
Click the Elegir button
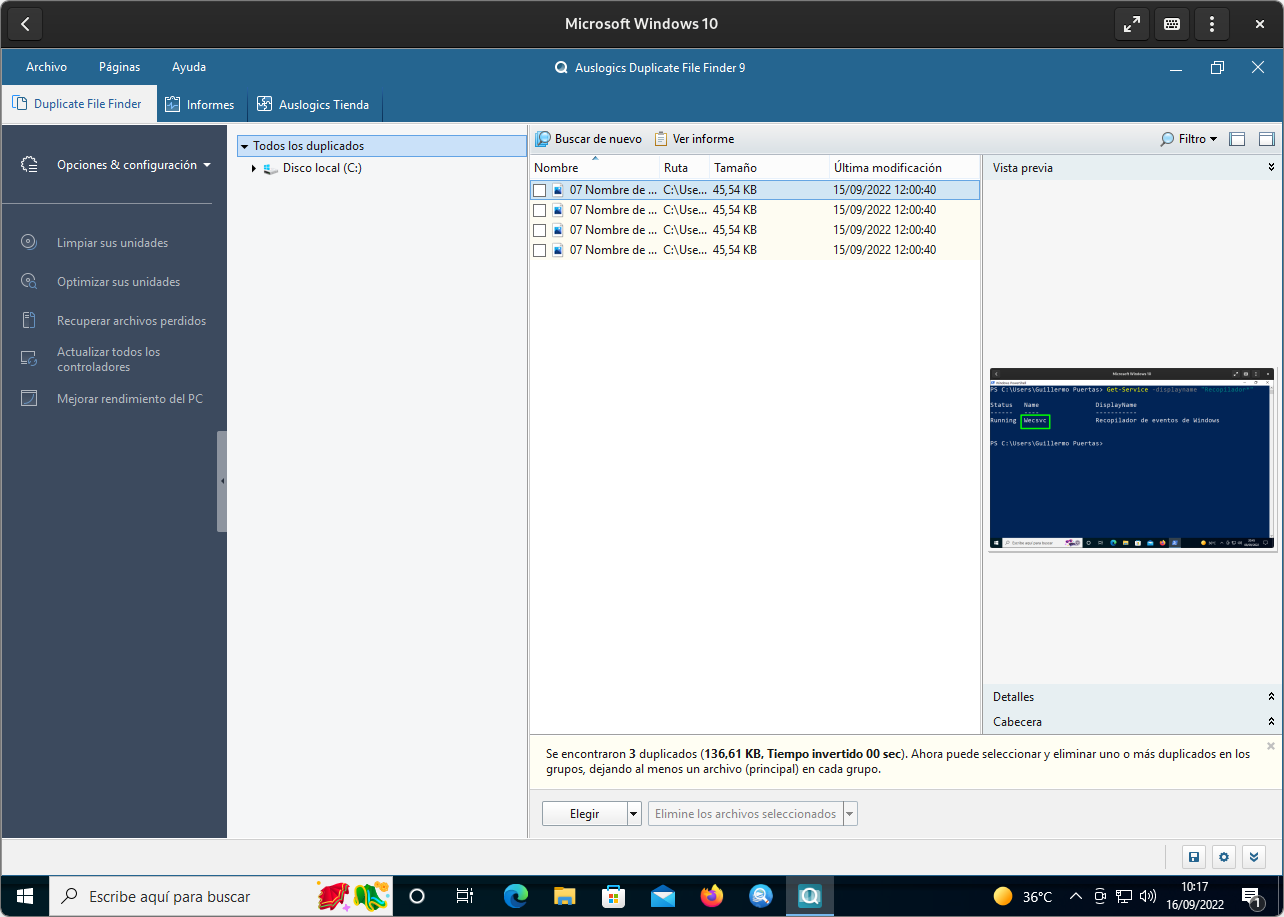(584, 814)
